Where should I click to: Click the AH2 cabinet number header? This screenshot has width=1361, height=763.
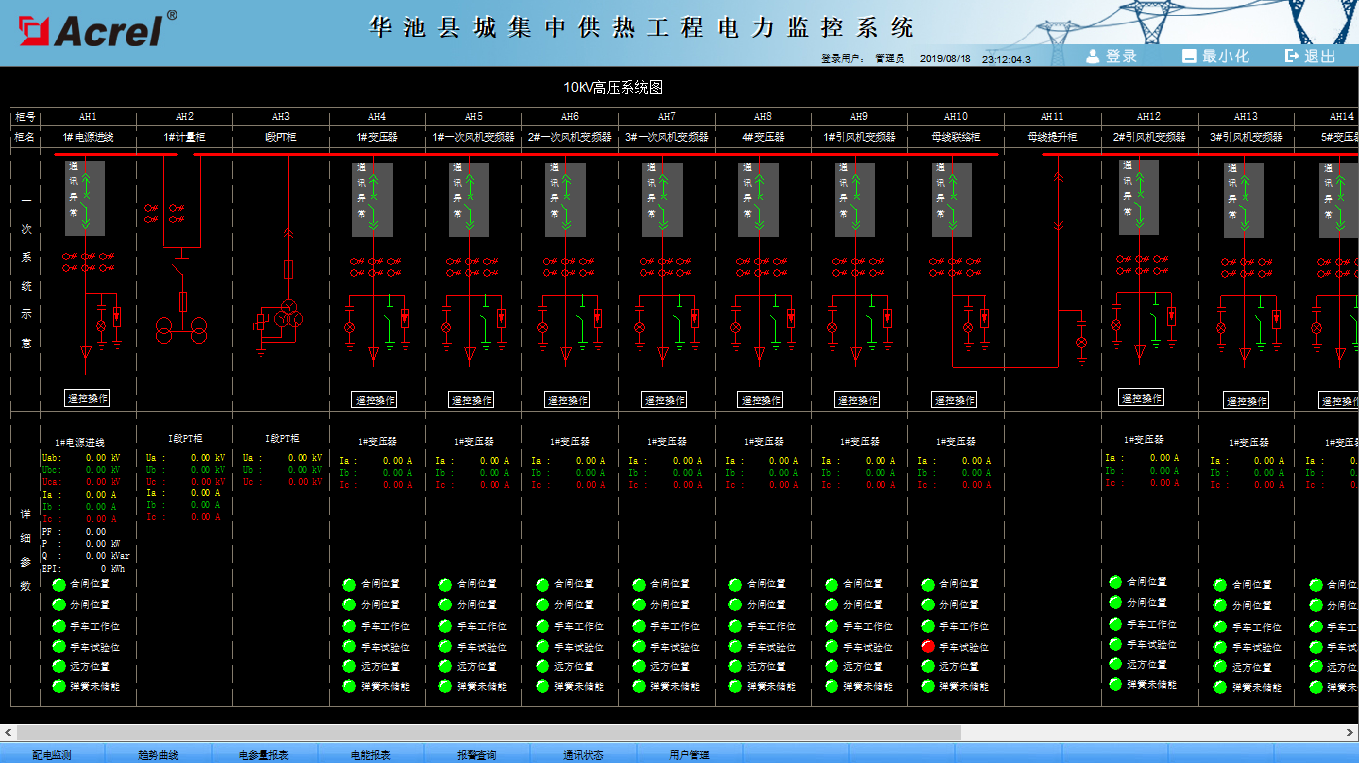pos(184,117)
